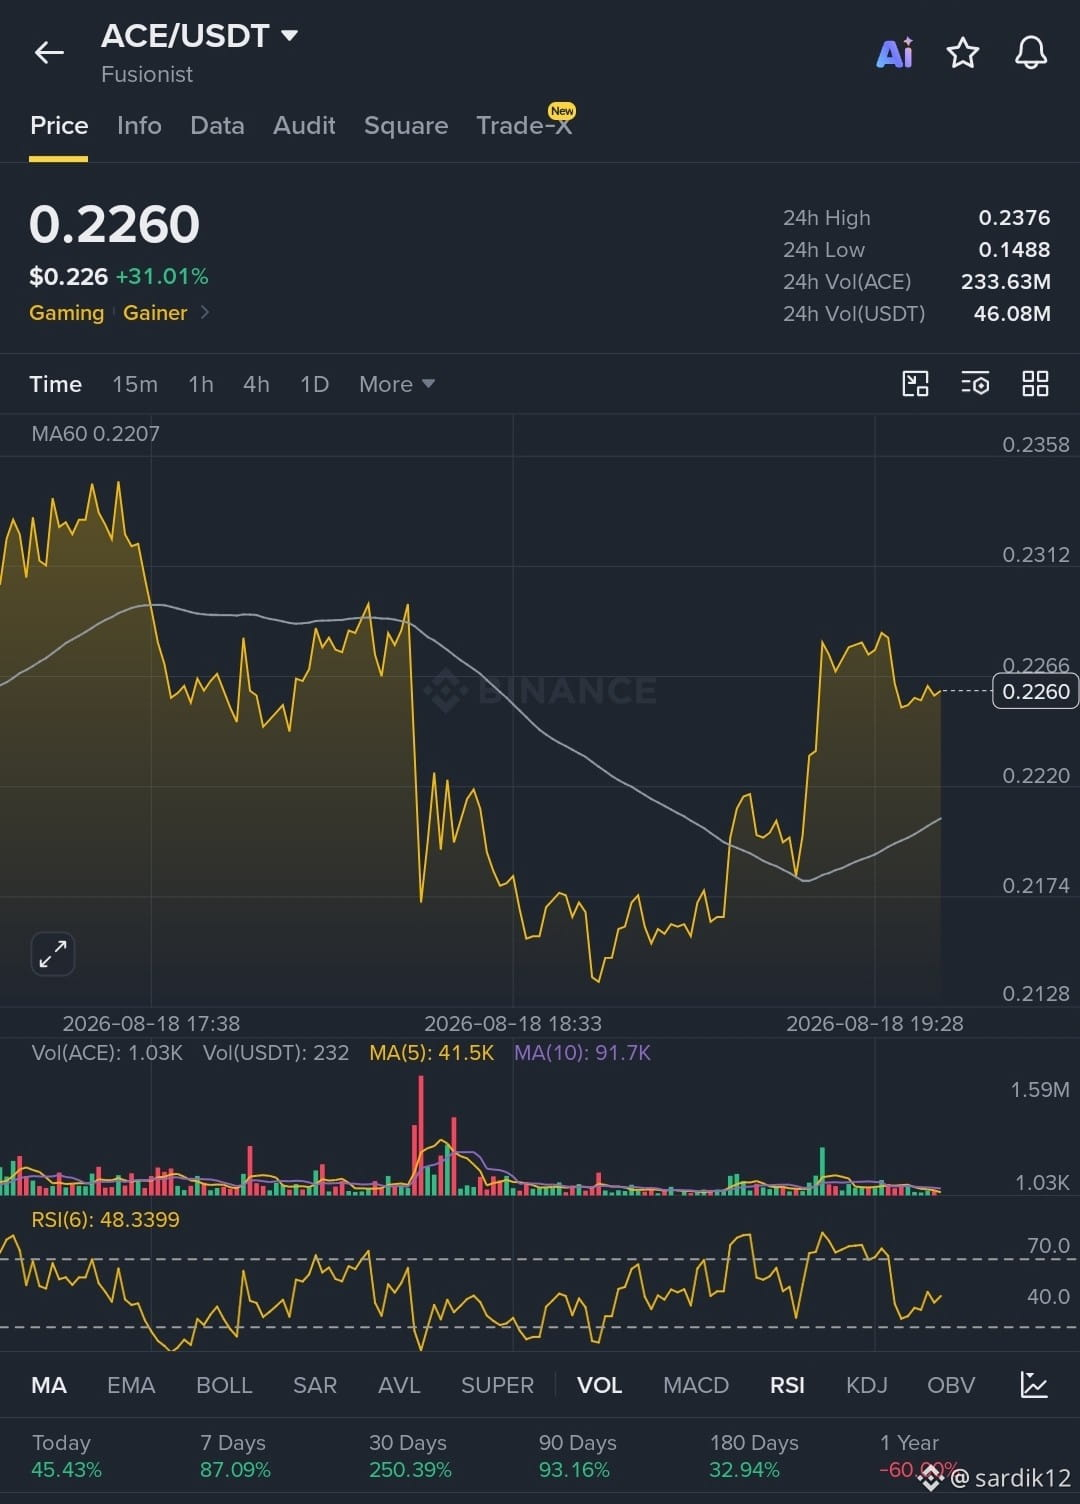
Task: Expand chart to fullscreen
Action: (x=53, y=954)
